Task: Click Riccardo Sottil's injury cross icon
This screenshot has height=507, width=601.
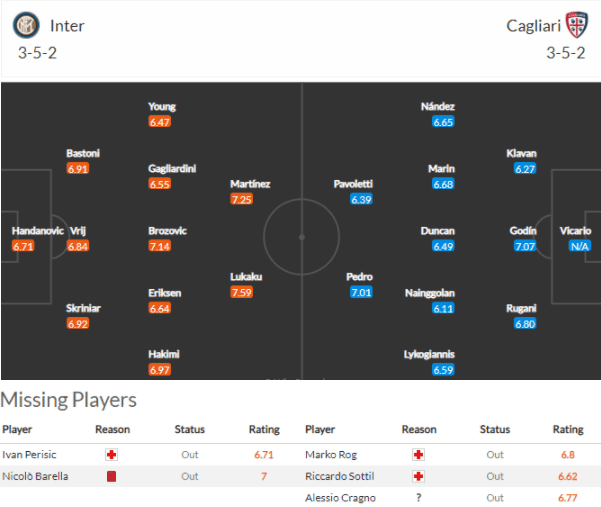Action: 419,476
